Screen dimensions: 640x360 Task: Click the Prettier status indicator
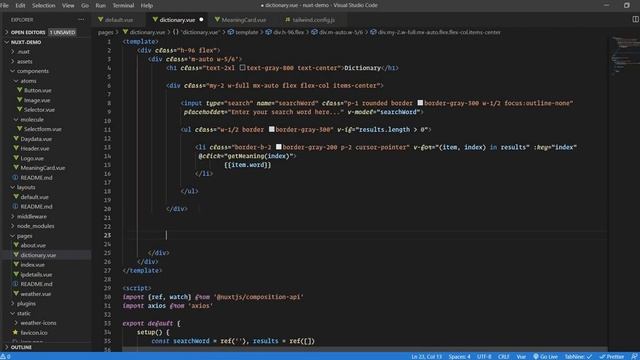611,356
